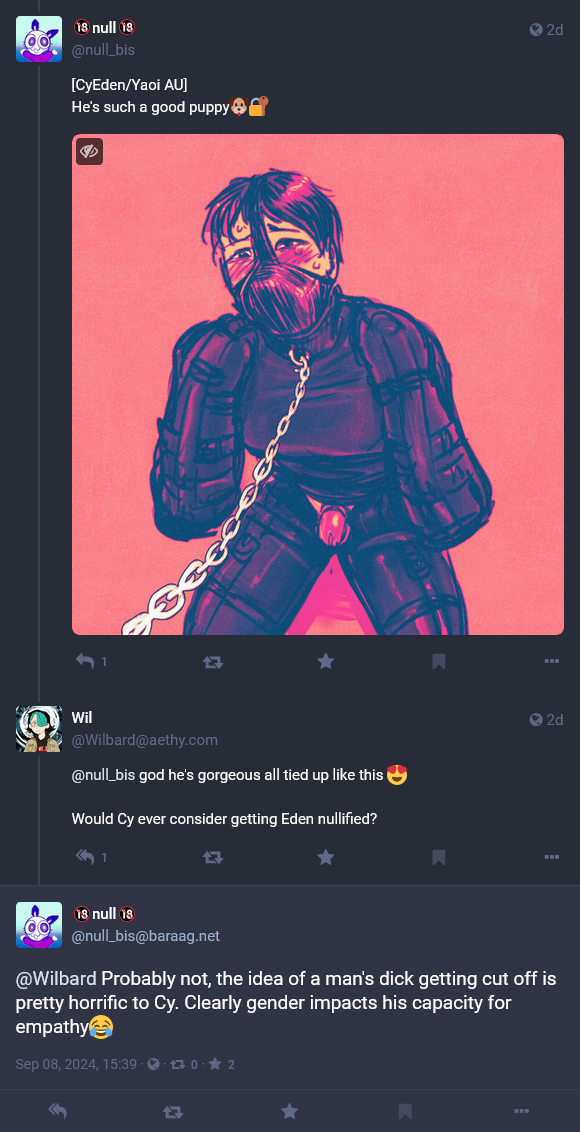This screenshot has height=1132, width=580.
Task: Open the Sep 08, 2024 timestamp link
Action: 76,1064
